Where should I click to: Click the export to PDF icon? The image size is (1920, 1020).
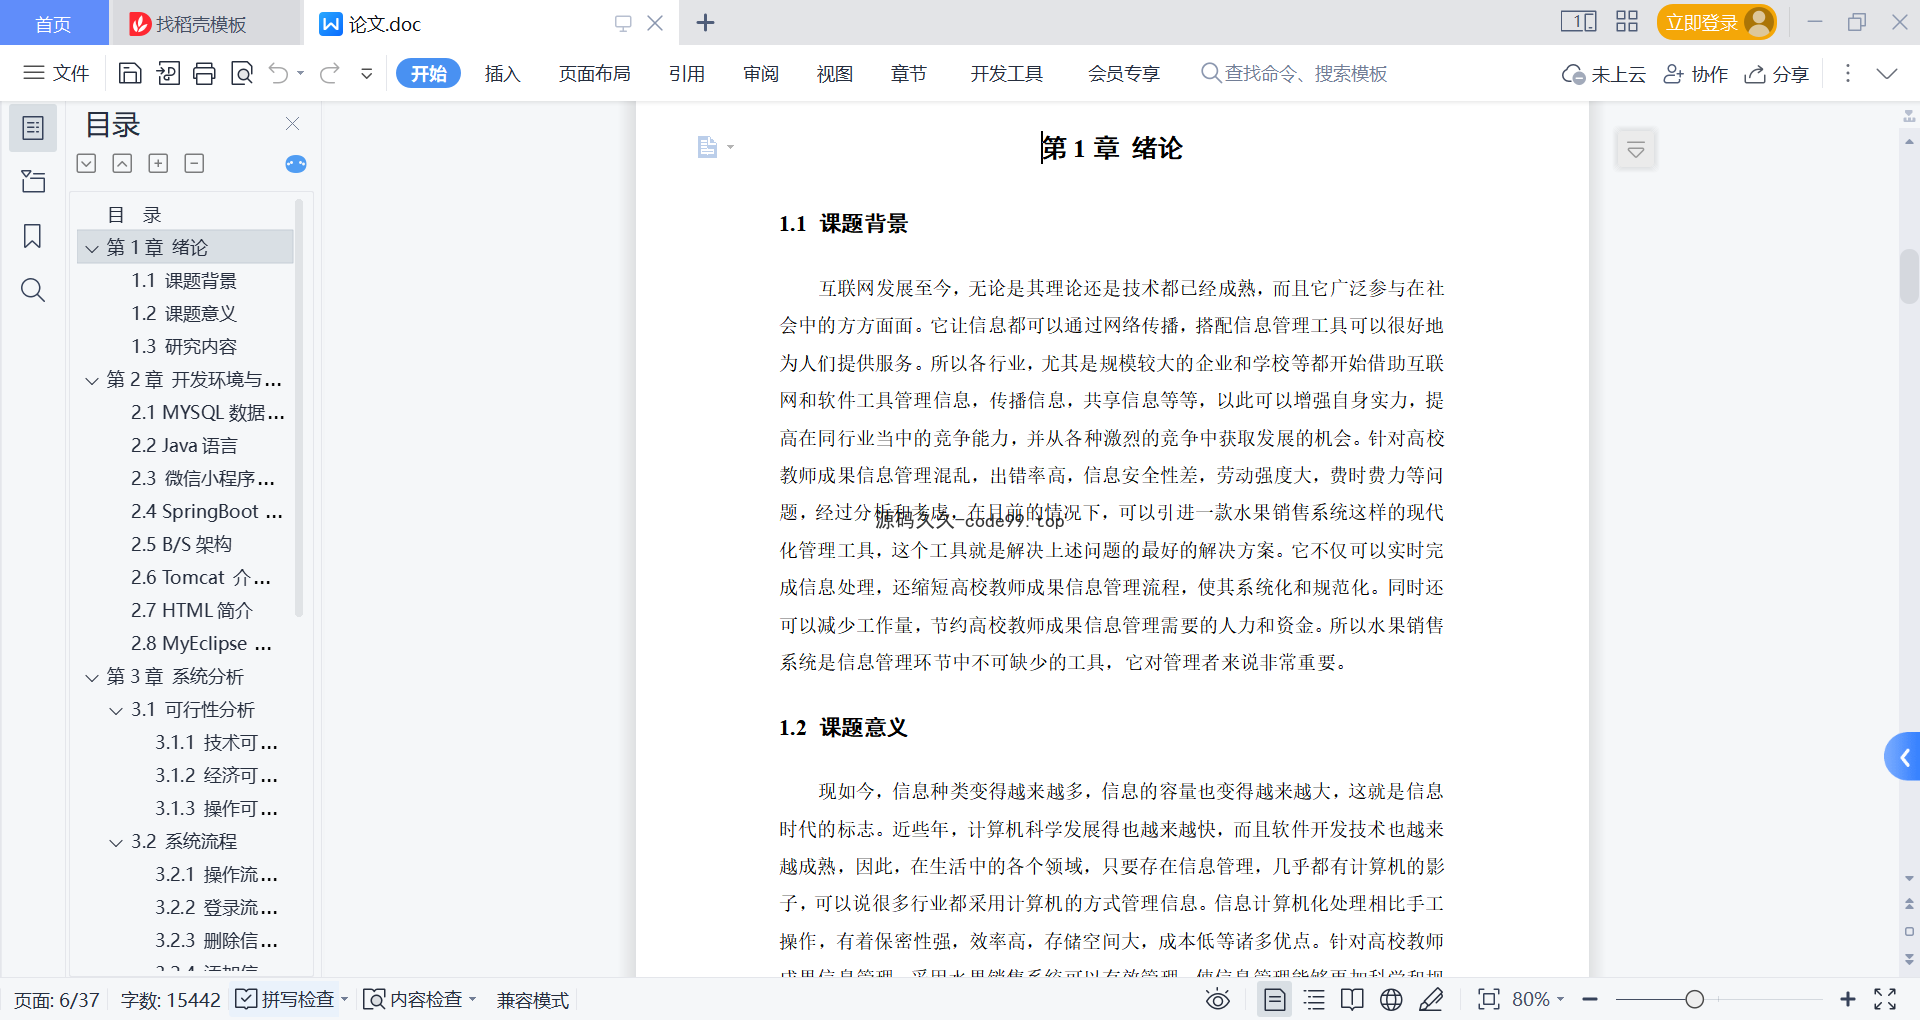tap(168, 73)
